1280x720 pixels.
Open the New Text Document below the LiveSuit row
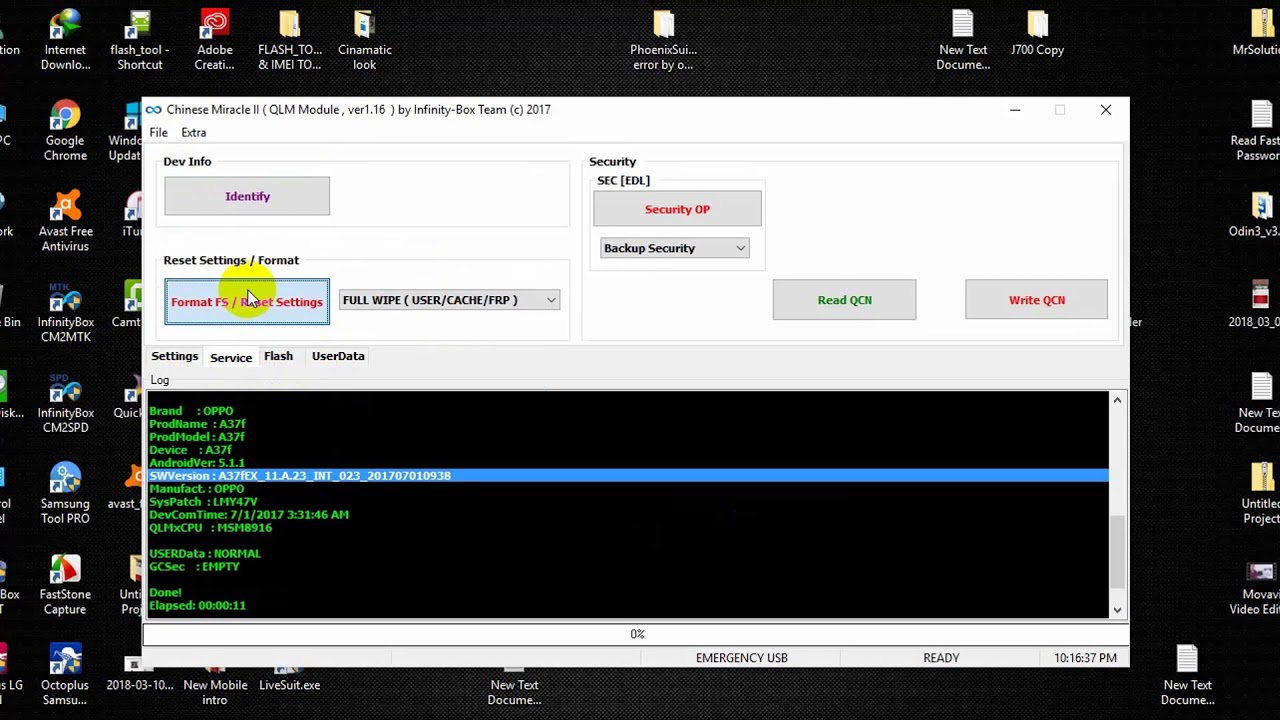click(x=514, y=685)
